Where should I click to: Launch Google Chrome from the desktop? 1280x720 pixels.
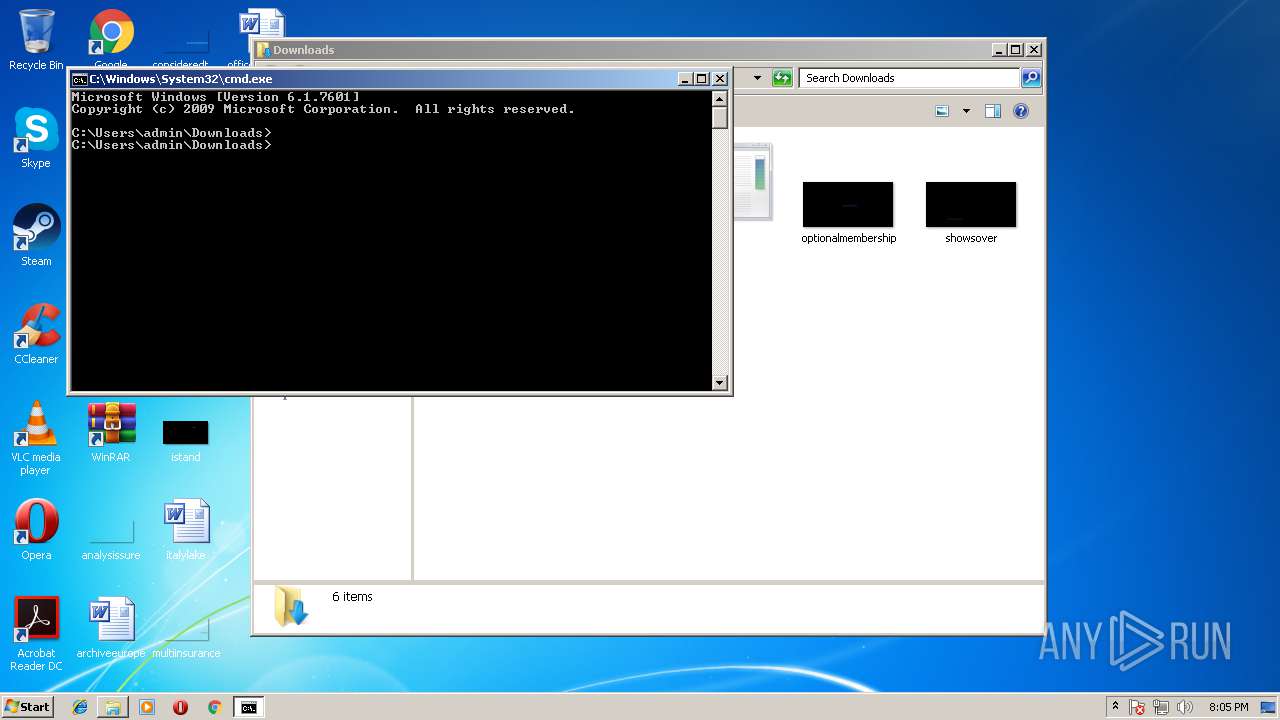pyautogui.click(x=111, y=38)
